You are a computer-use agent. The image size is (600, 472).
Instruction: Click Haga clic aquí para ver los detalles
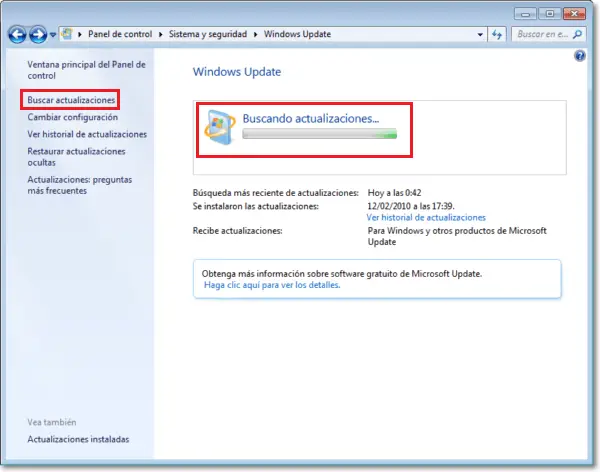tap(272, 285)
